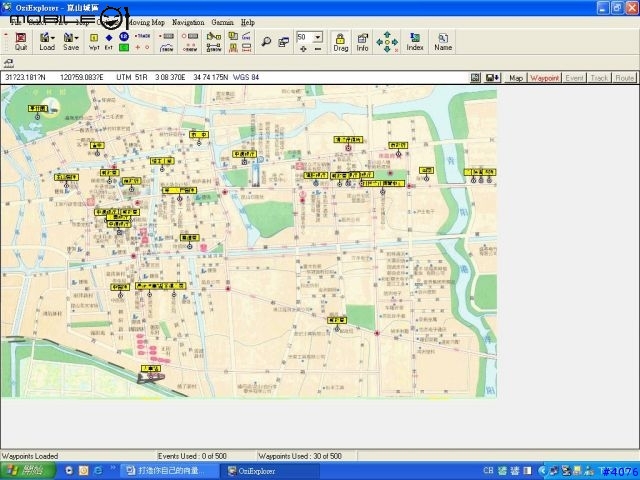640x480 pixels.
Task: Click the red plus track point icon
Action: coord(138,47)
